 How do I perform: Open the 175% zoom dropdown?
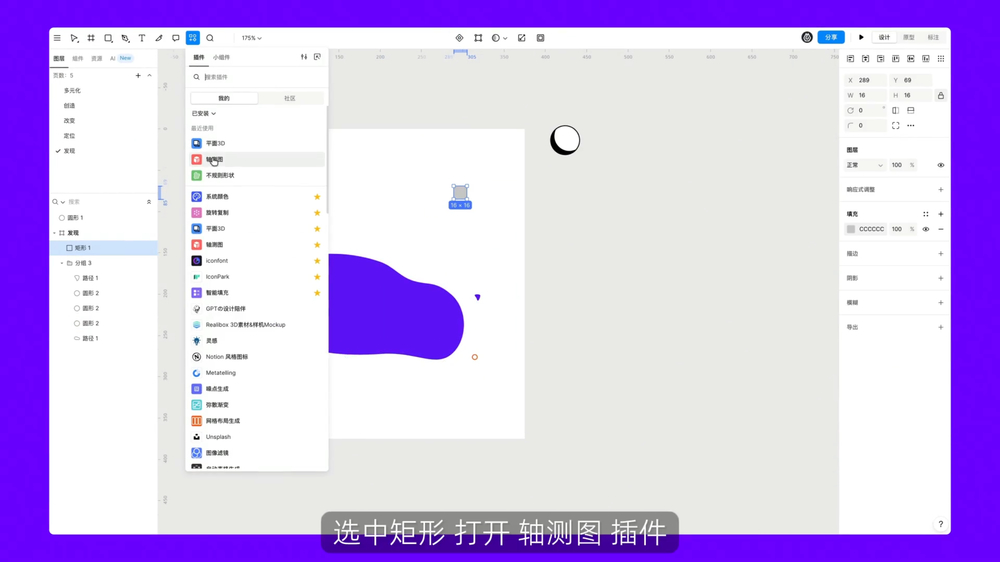click(251, 38)
